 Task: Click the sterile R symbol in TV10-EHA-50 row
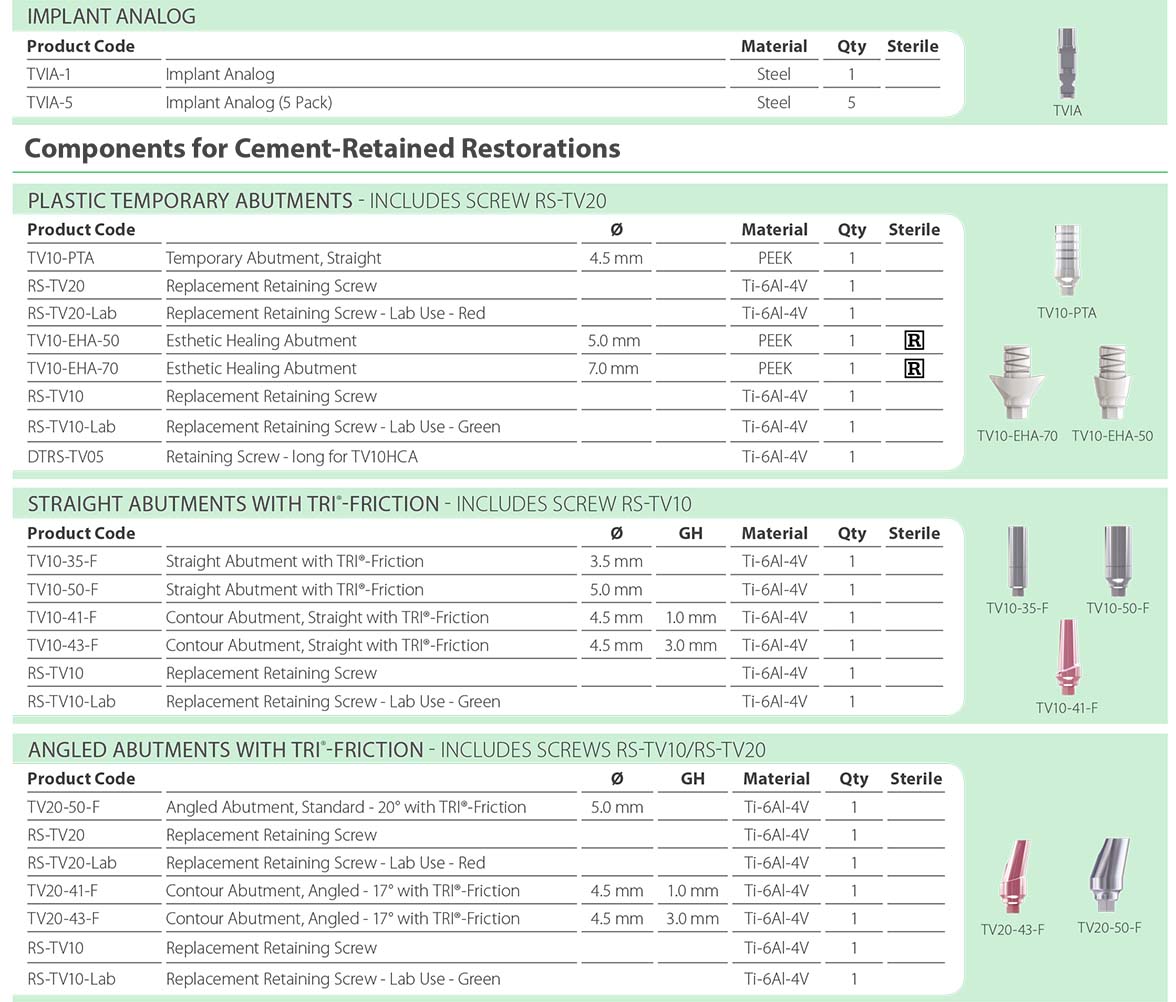click(913, 340)
